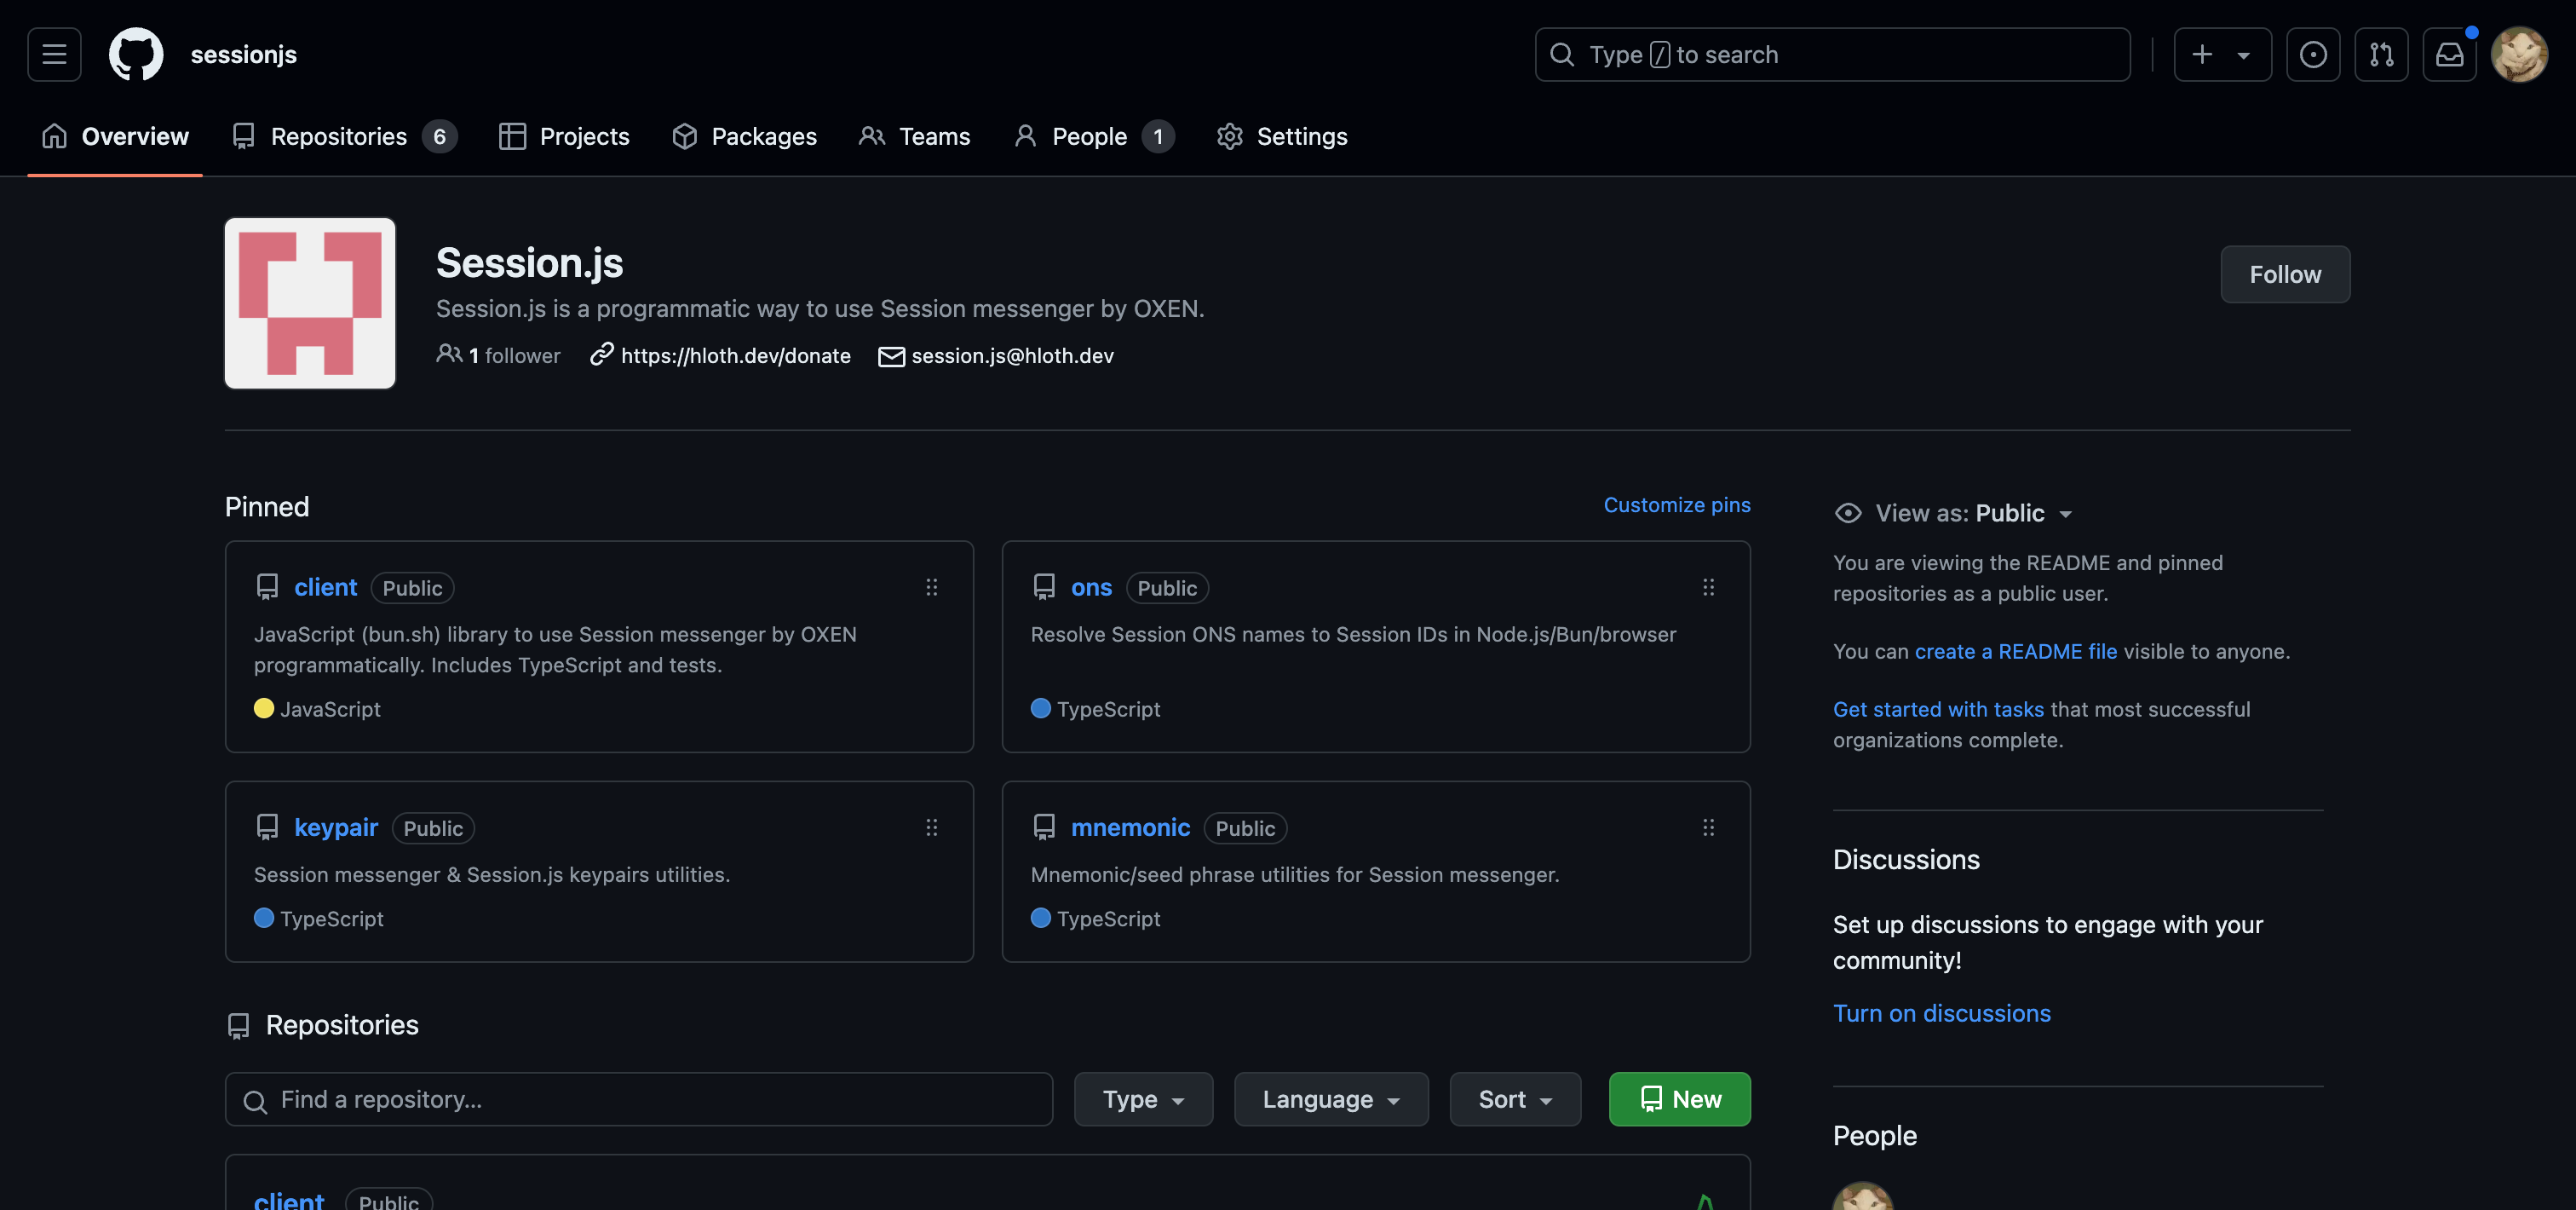Viewport: 2576px width, 1210px height.
Task: Switch to the Overview tab
Action: [115, 136]
